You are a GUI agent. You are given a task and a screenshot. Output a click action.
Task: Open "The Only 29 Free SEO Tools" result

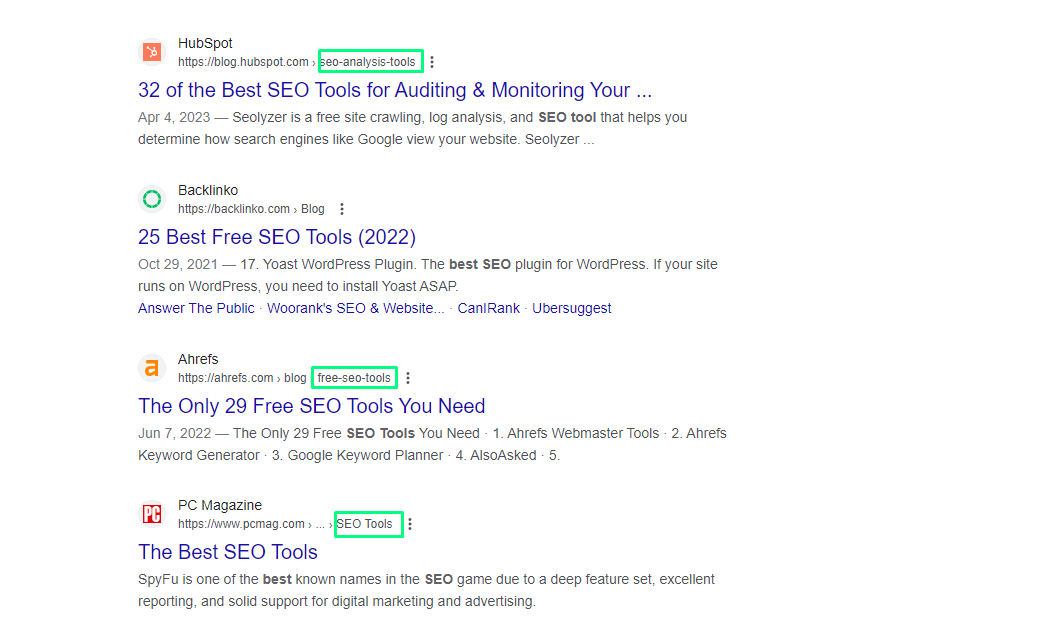312,406
